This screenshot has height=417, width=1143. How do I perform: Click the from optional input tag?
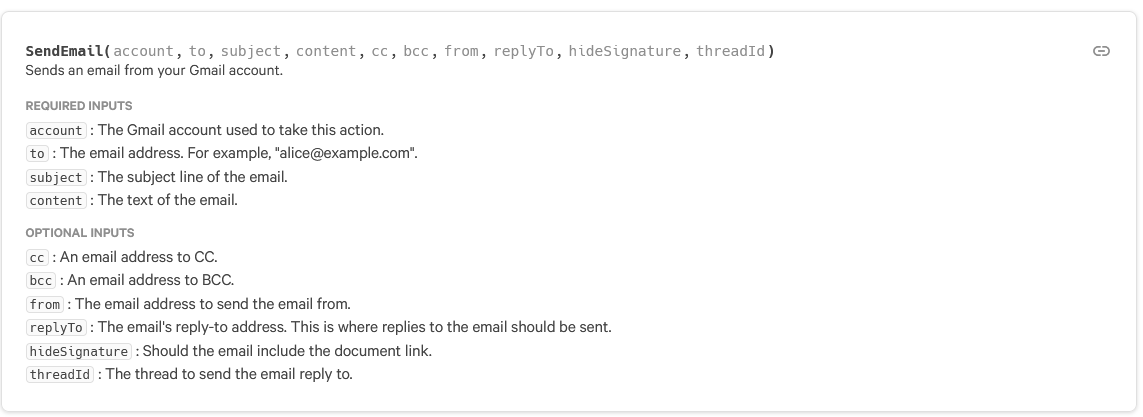coord(44,304)
